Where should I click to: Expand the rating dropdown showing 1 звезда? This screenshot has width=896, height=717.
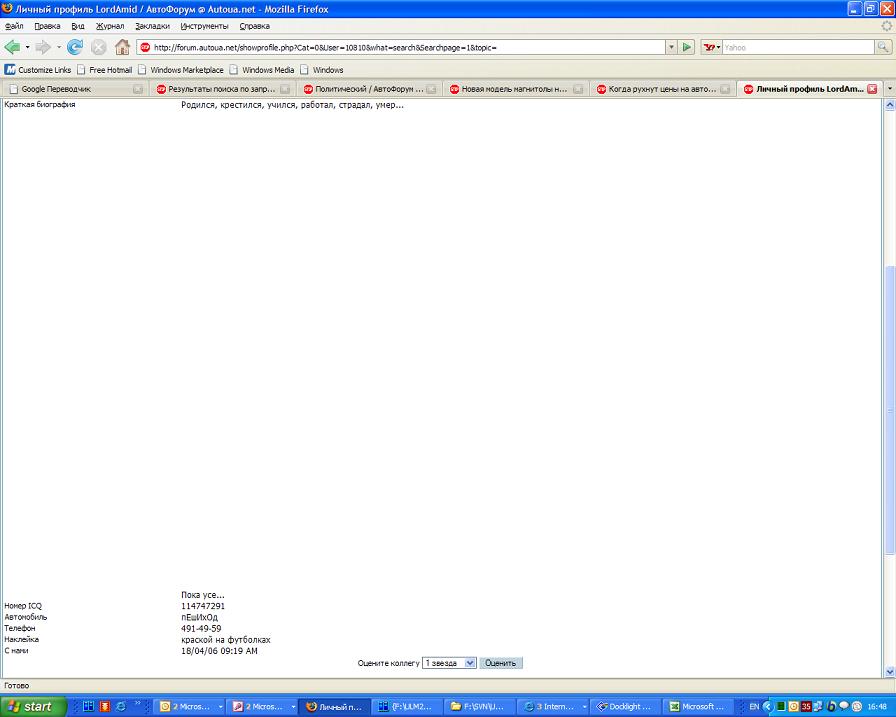470,663
